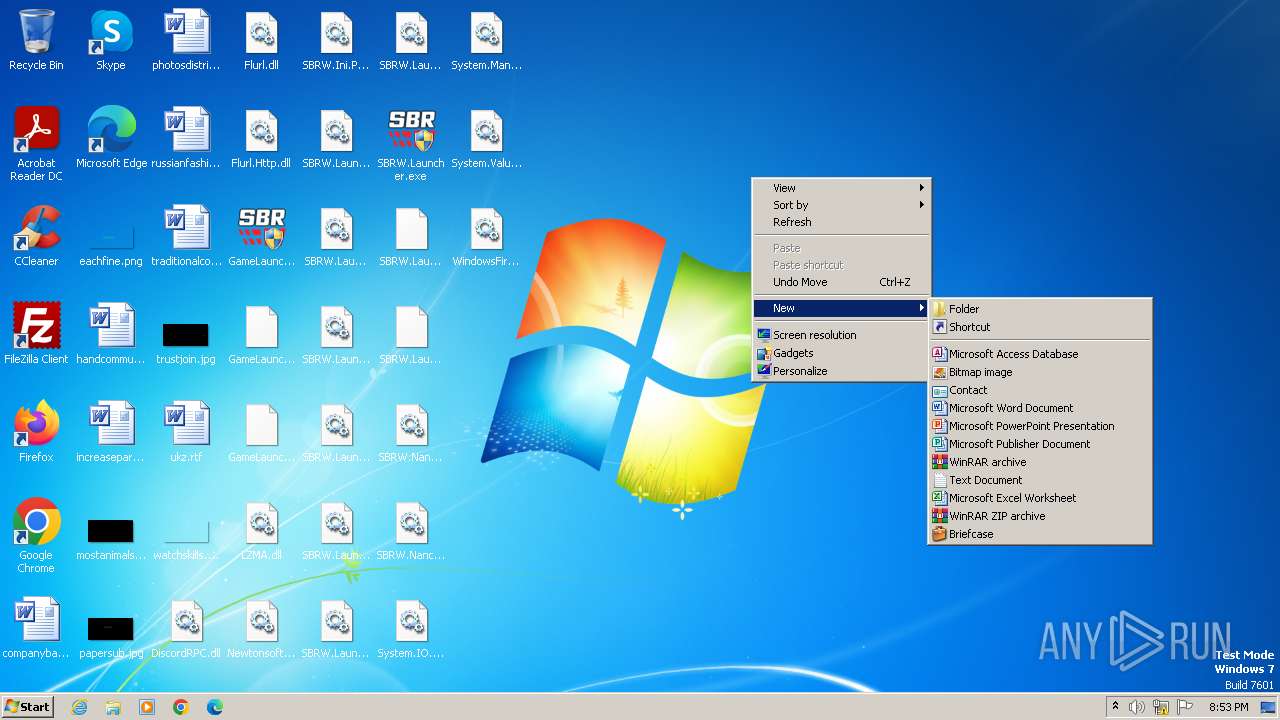This screenshot has width=1280, height=720.
Task: Select the CCleaner desktop icon
Action: pos(36,236)
